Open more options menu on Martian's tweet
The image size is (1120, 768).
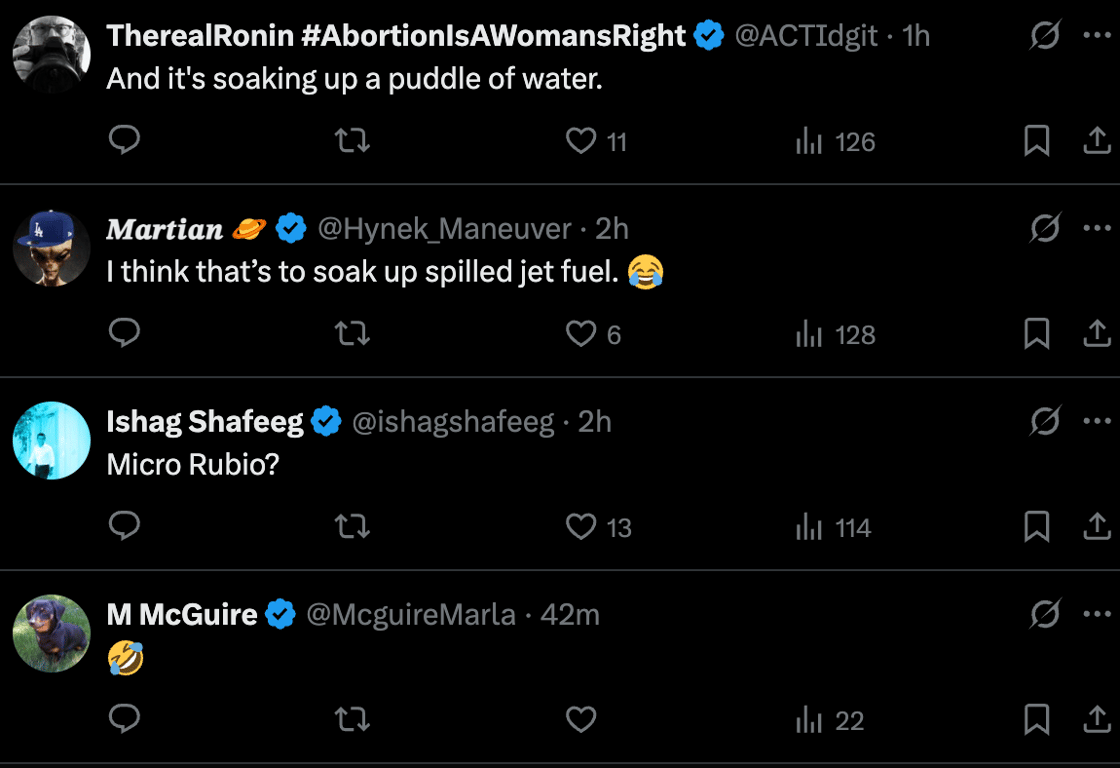pos(1097,229)
